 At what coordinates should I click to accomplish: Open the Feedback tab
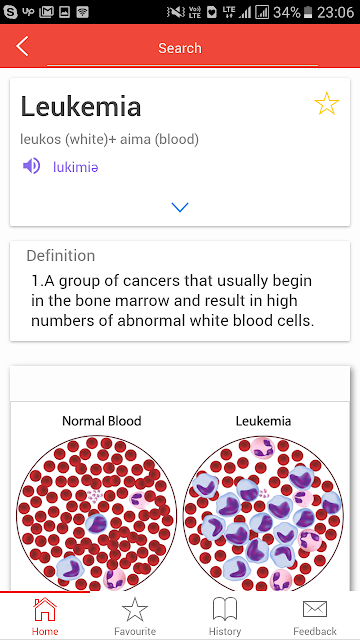pos(315,616)
